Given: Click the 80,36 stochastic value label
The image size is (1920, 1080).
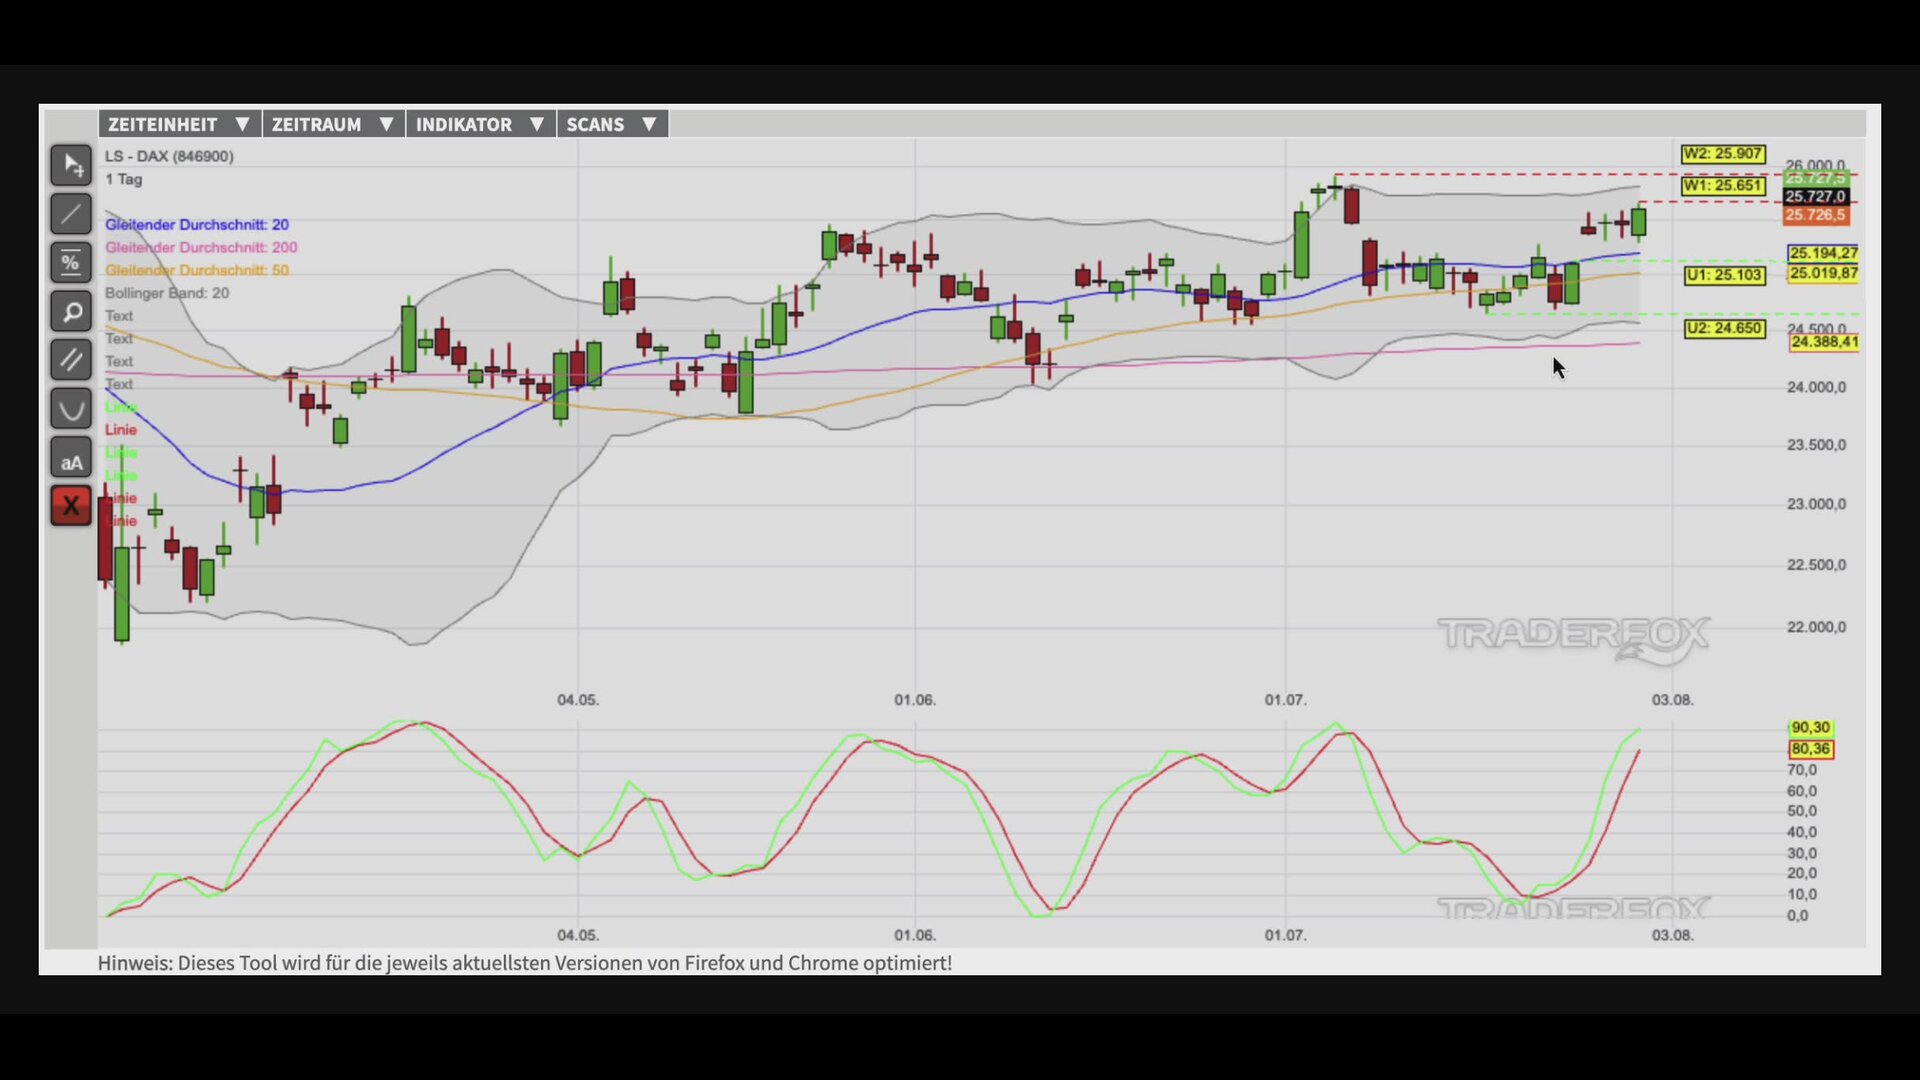Looking at the screenshot, I should [1811, 749].
